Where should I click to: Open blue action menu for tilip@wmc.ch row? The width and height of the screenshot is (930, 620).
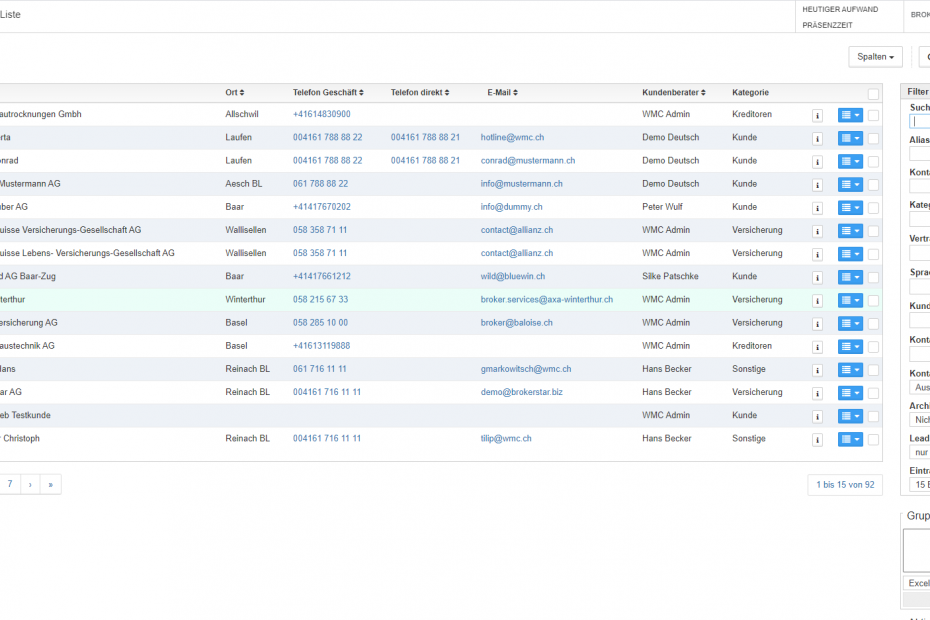[x=850, y=439]
